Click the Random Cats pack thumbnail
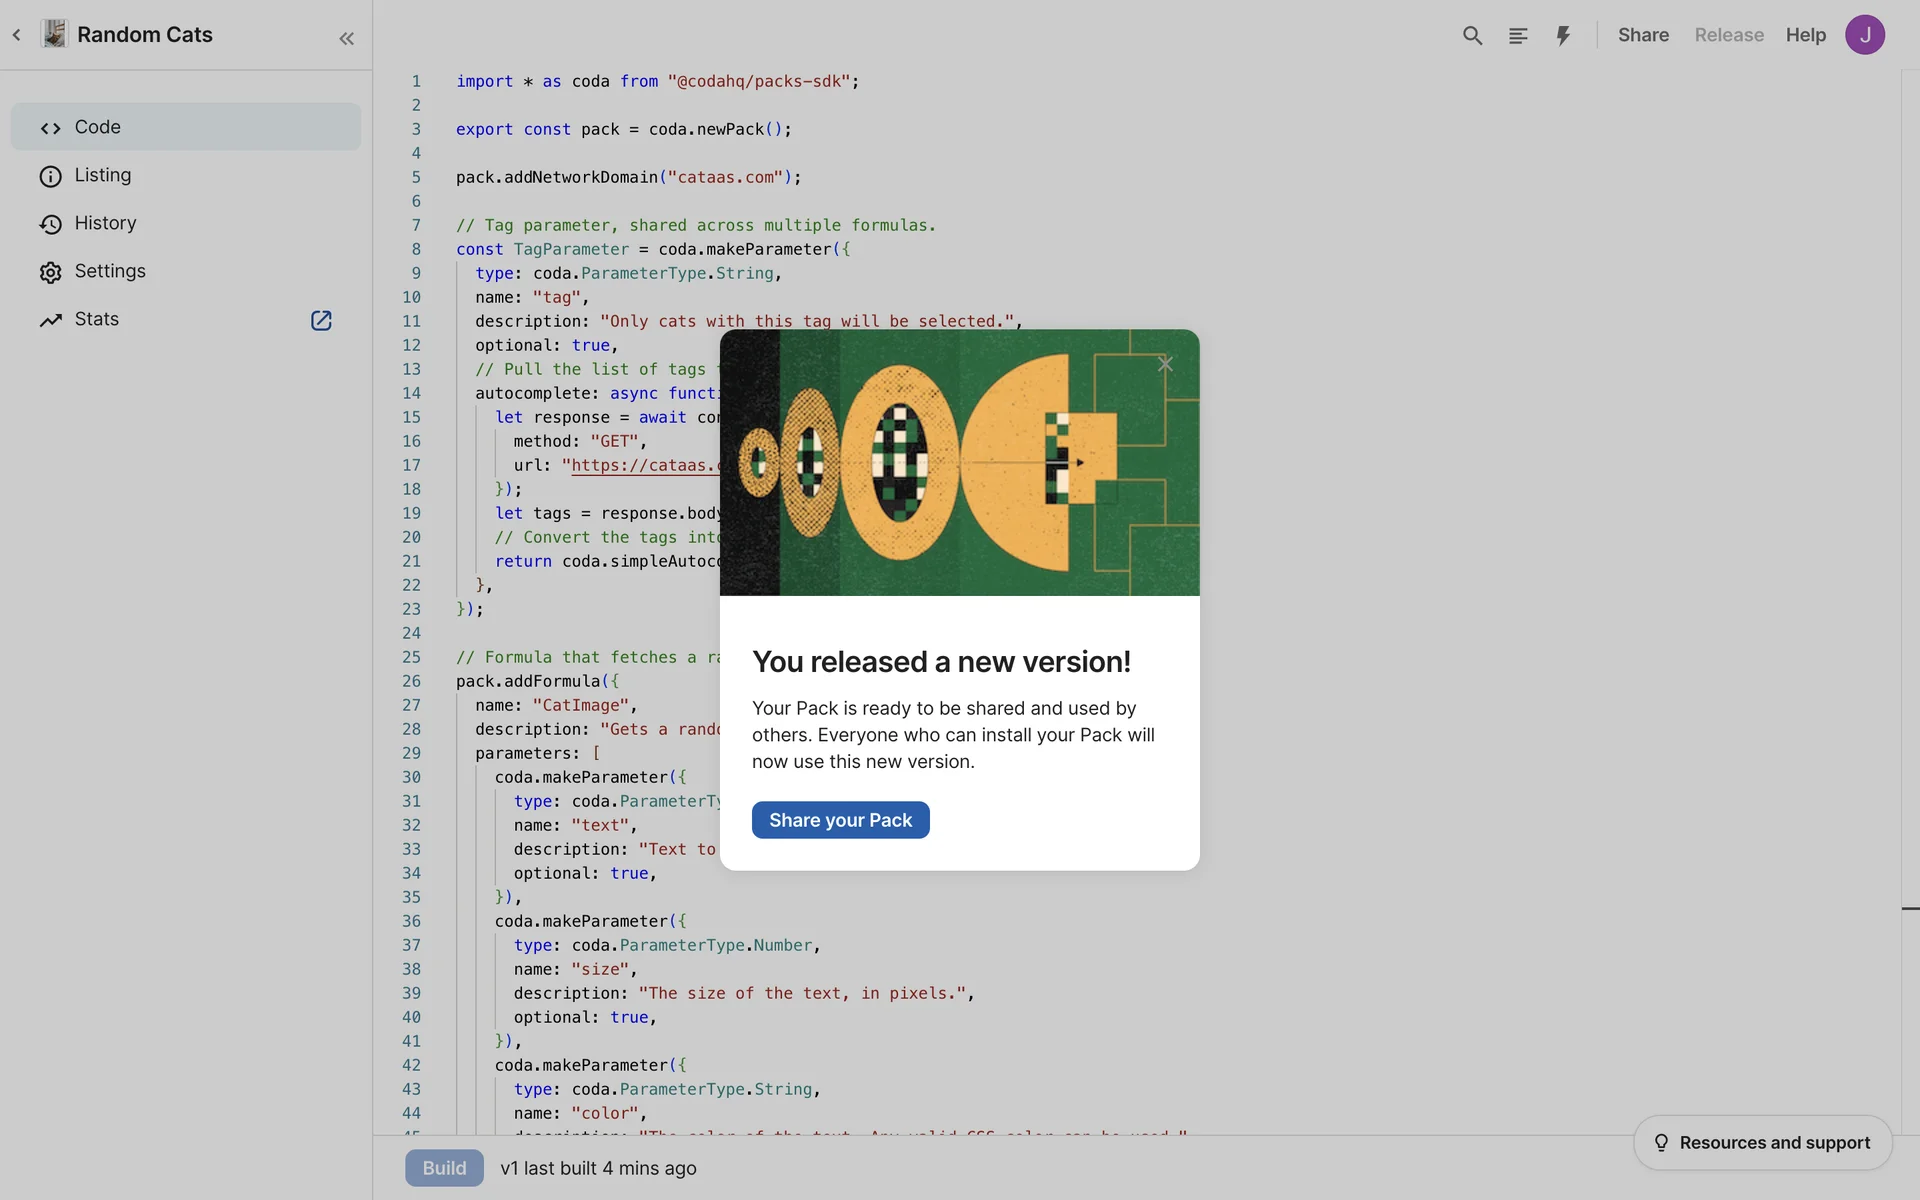This screenshot has width=1920, height=1200. tap(55, 34)
